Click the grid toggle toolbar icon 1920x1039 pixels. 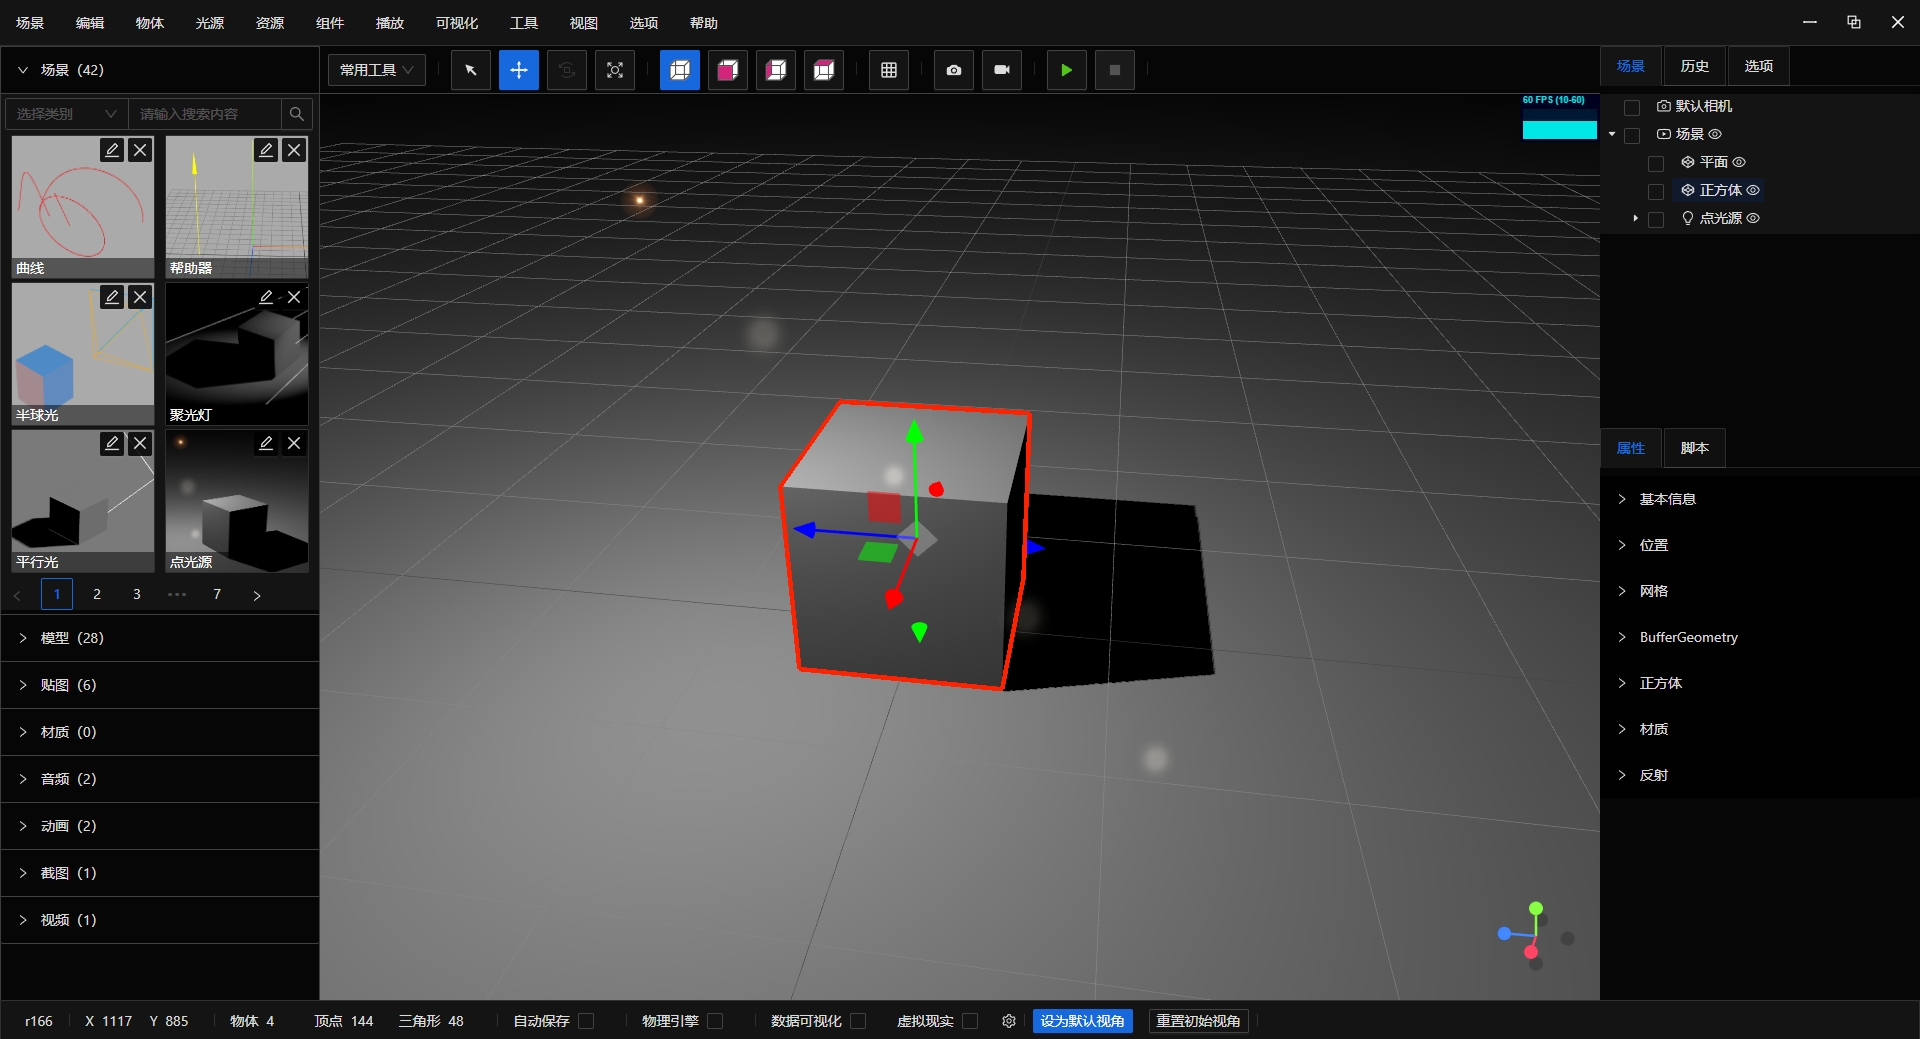pyautogui.click(x=888, y=70)
